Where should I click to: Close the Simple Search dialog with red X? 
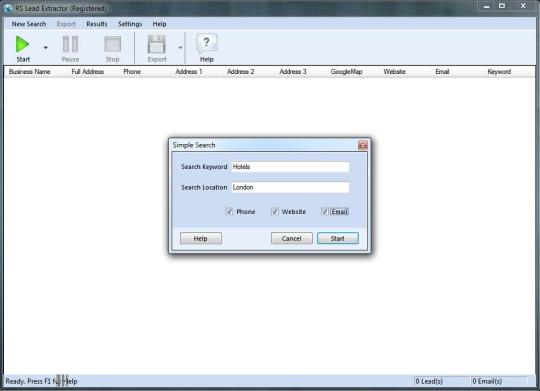[363, 145]
